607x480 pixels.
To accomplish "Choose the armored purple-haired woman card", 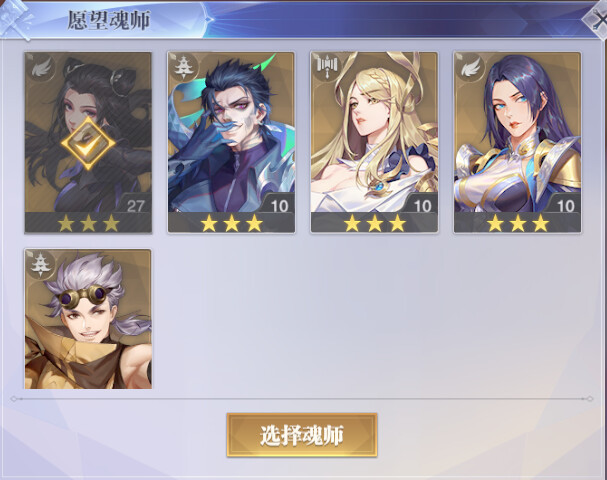I will tap(518, 142).
